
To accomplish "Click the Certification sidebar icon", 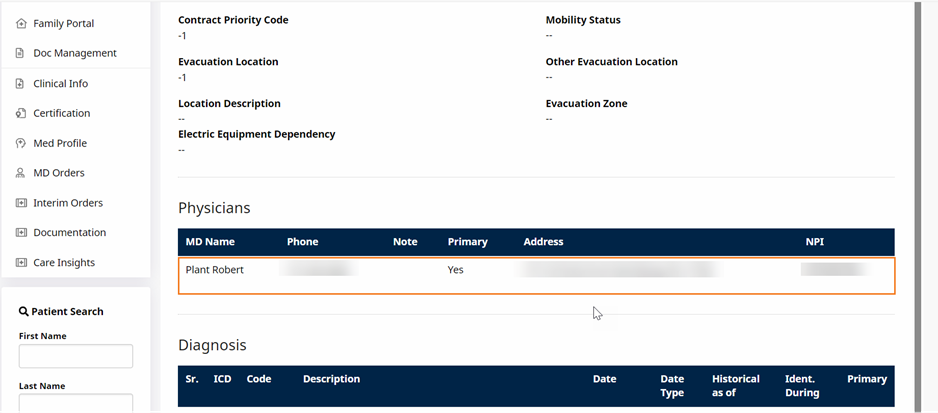I will point(21,113).
